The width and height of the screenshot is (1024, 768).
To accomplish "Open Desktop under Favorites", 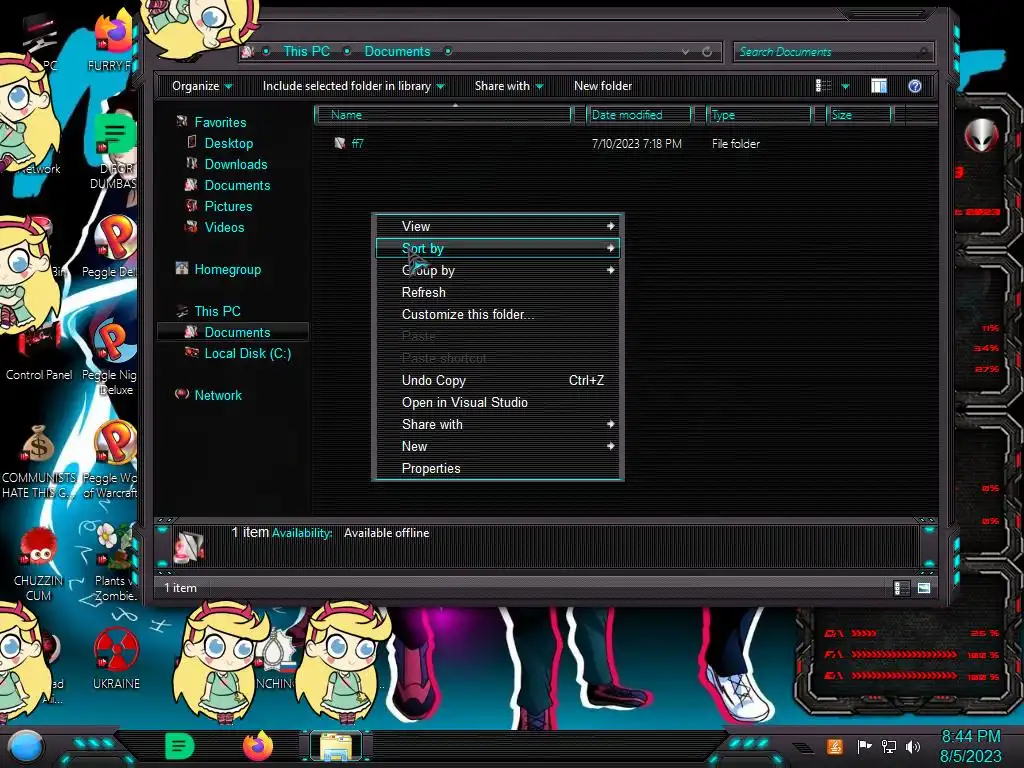I will coord(229,143).
